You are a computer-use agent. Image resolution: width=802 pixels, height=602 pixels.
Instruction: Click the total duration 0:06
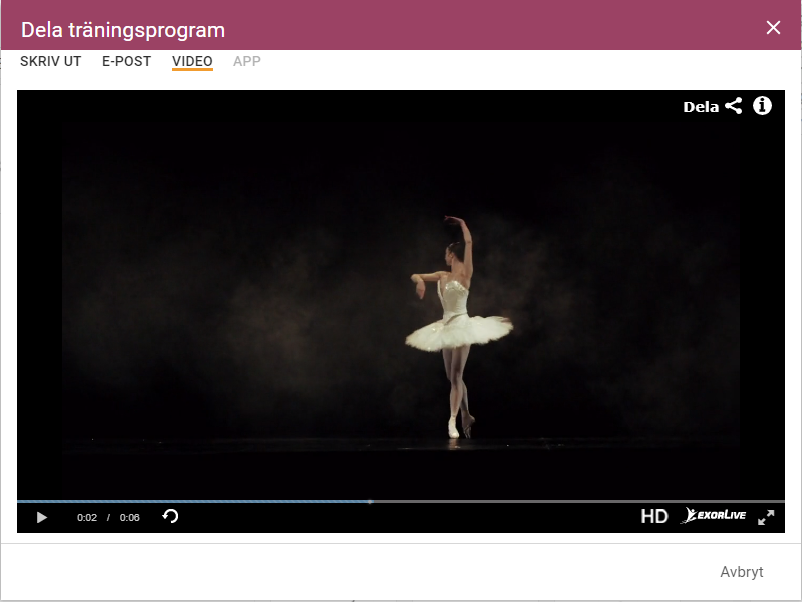[129, 518]
